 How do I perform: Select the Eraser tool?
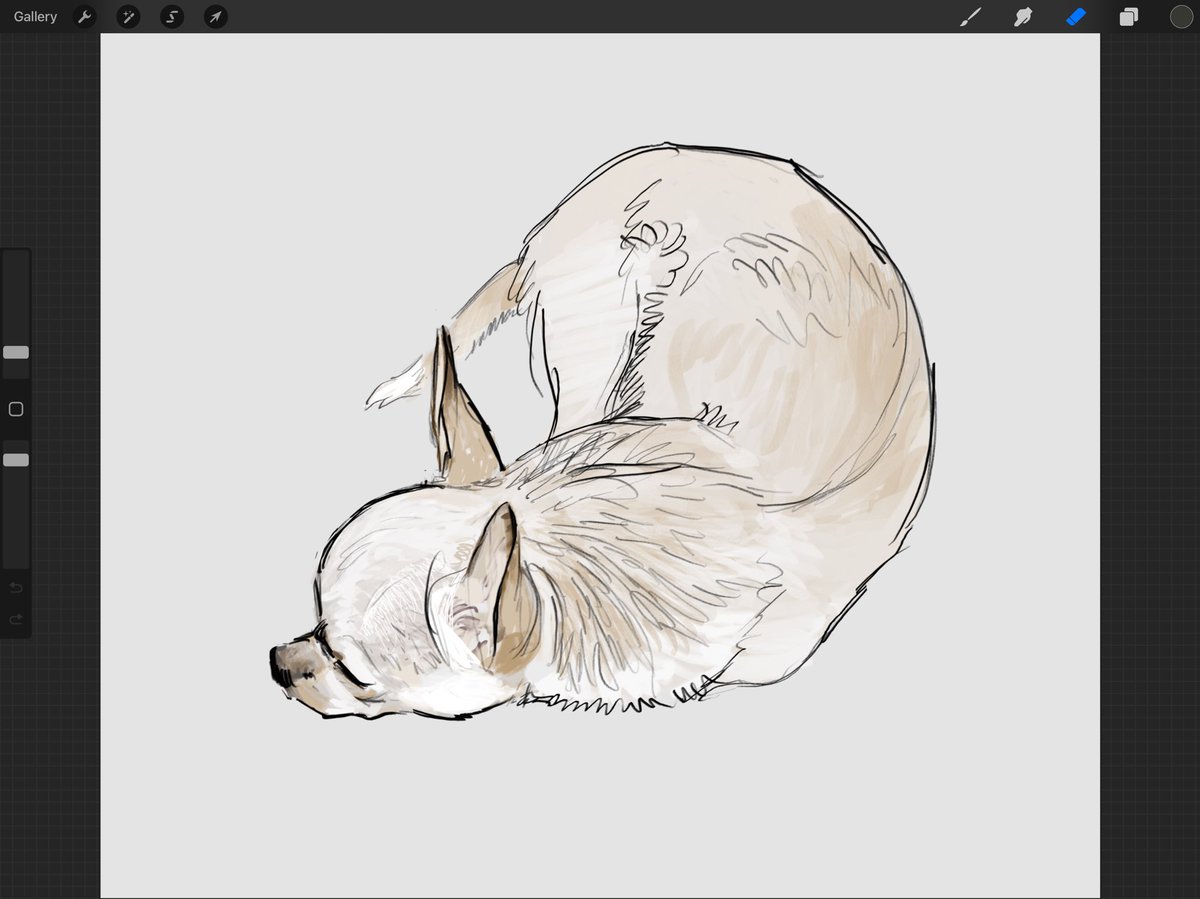click(1076, 17)
